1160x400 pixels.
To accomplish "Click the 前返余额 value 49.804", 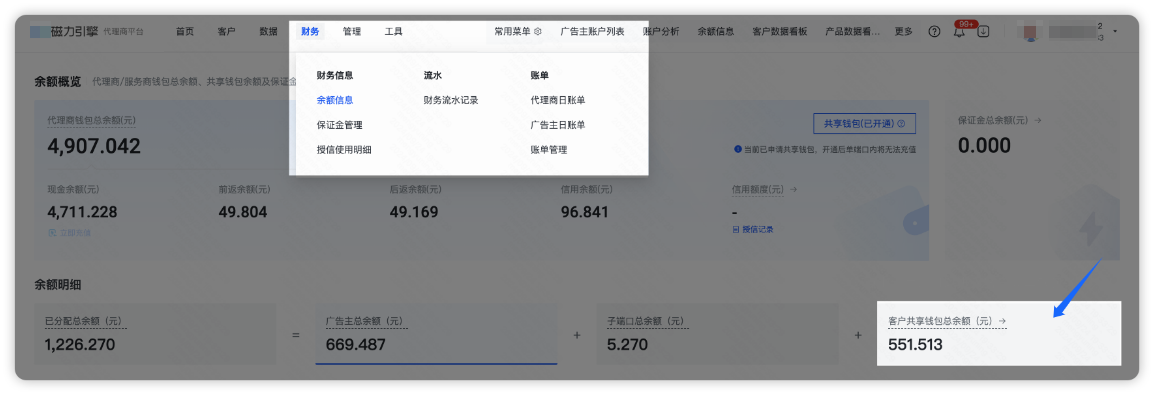I will (243, 213).
